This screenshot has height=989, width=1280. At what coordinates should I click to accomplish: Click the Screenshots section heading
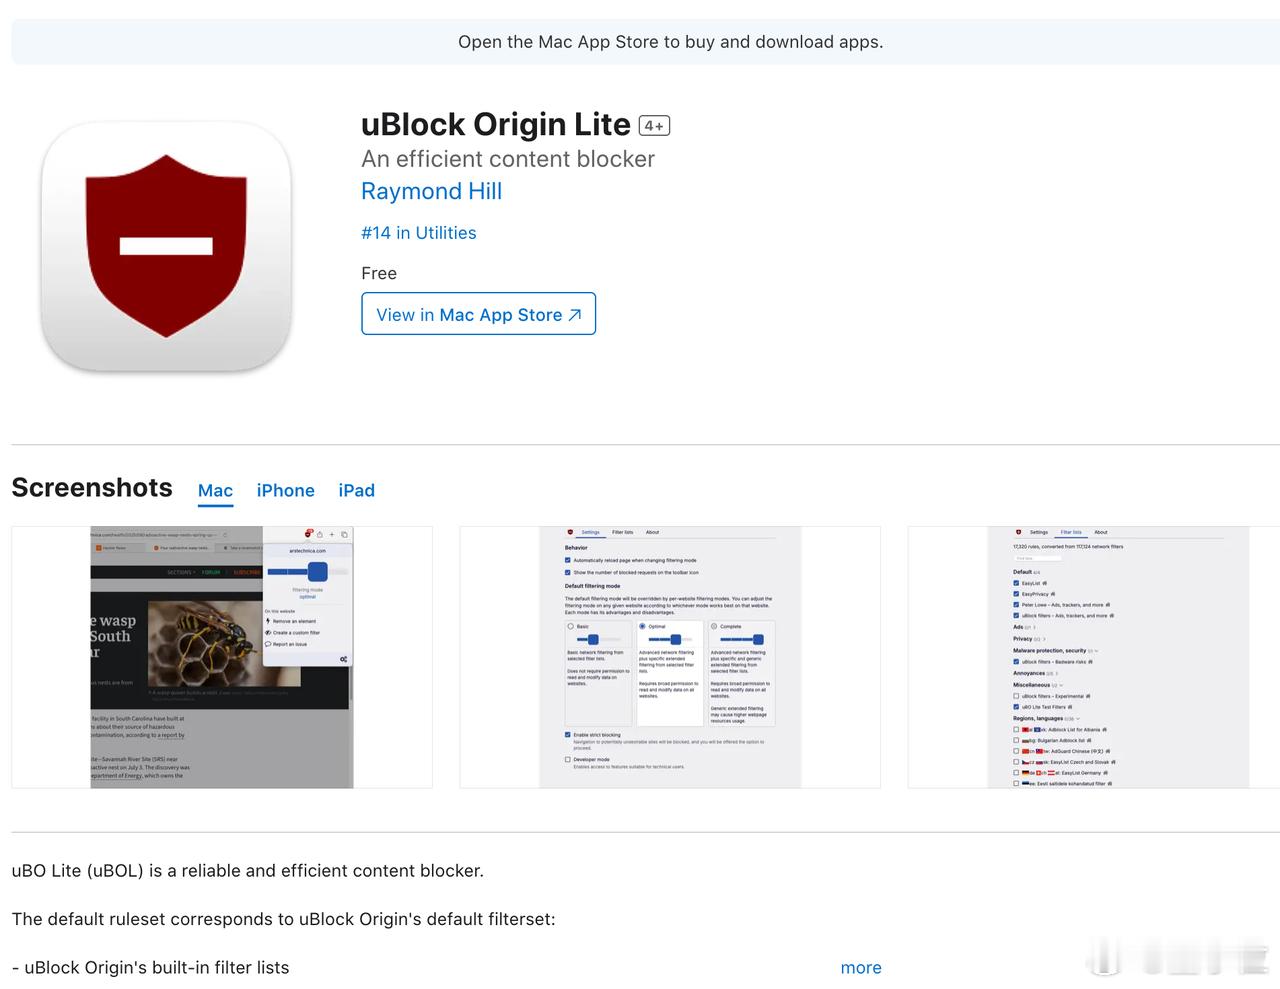tap(92, 488)
